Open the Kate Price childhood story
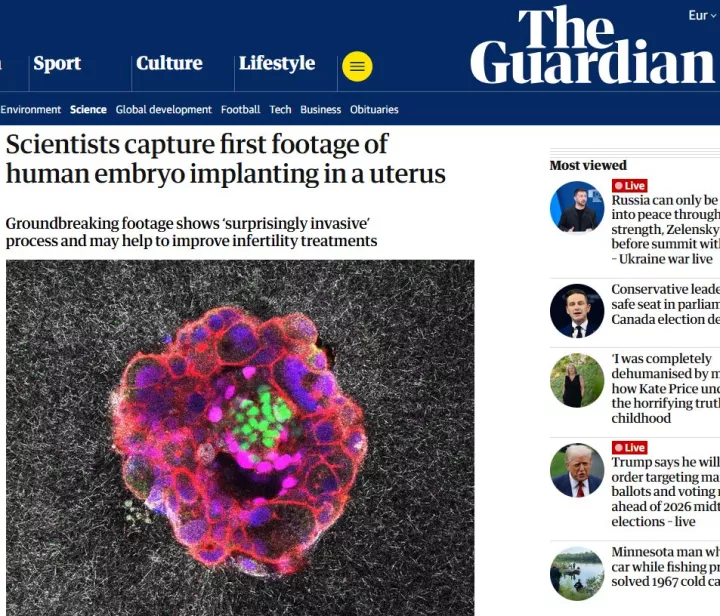Image resolution: width=720 pixels, height=616 pixels. 665,388
